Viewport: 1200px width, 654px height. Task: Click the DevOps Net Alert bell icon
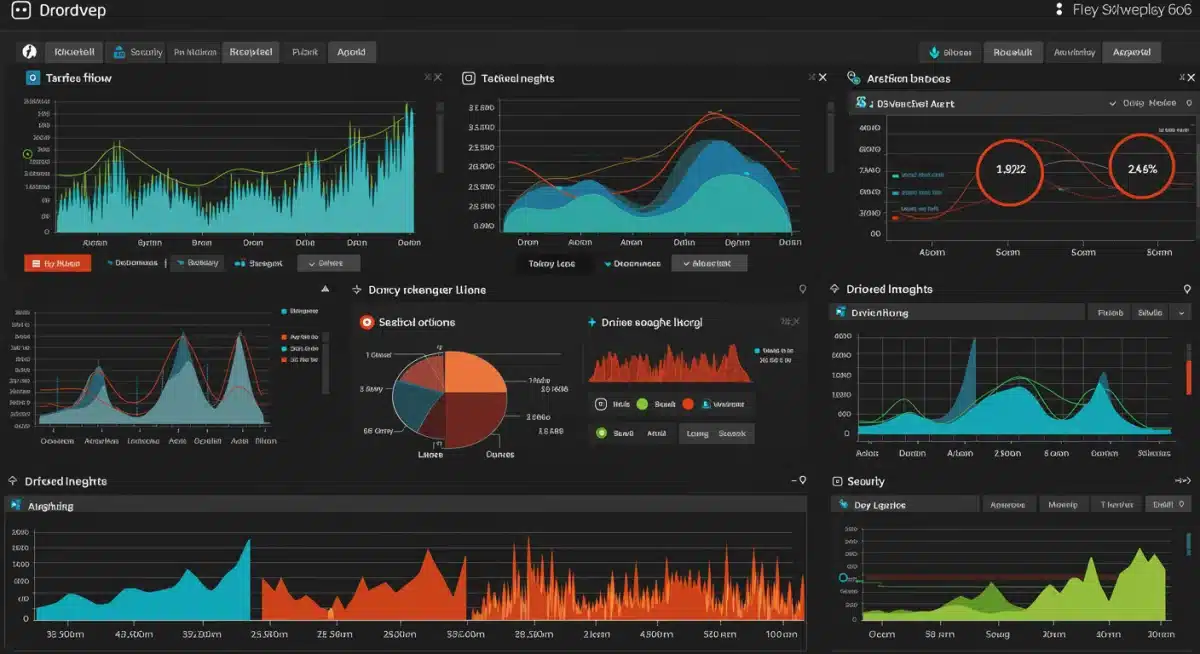click(x=861, y=103)
